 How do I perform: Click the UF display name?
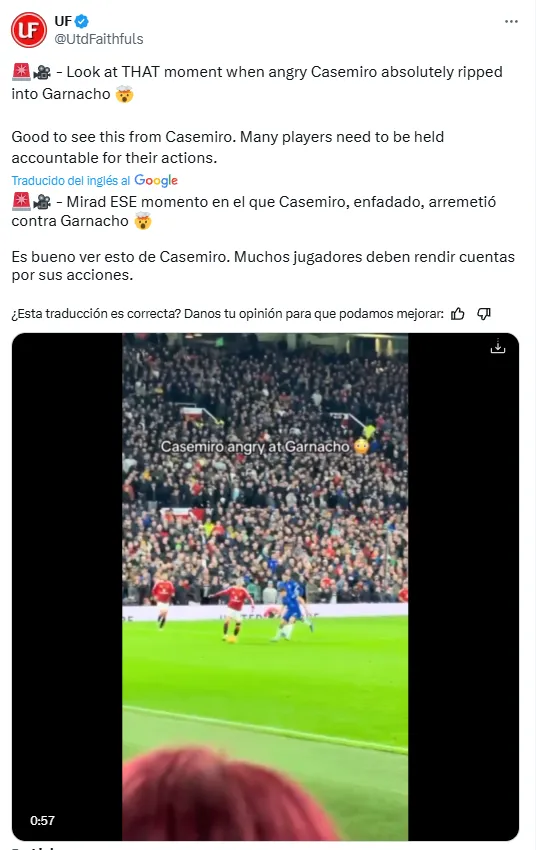click(x=63, y=21)
